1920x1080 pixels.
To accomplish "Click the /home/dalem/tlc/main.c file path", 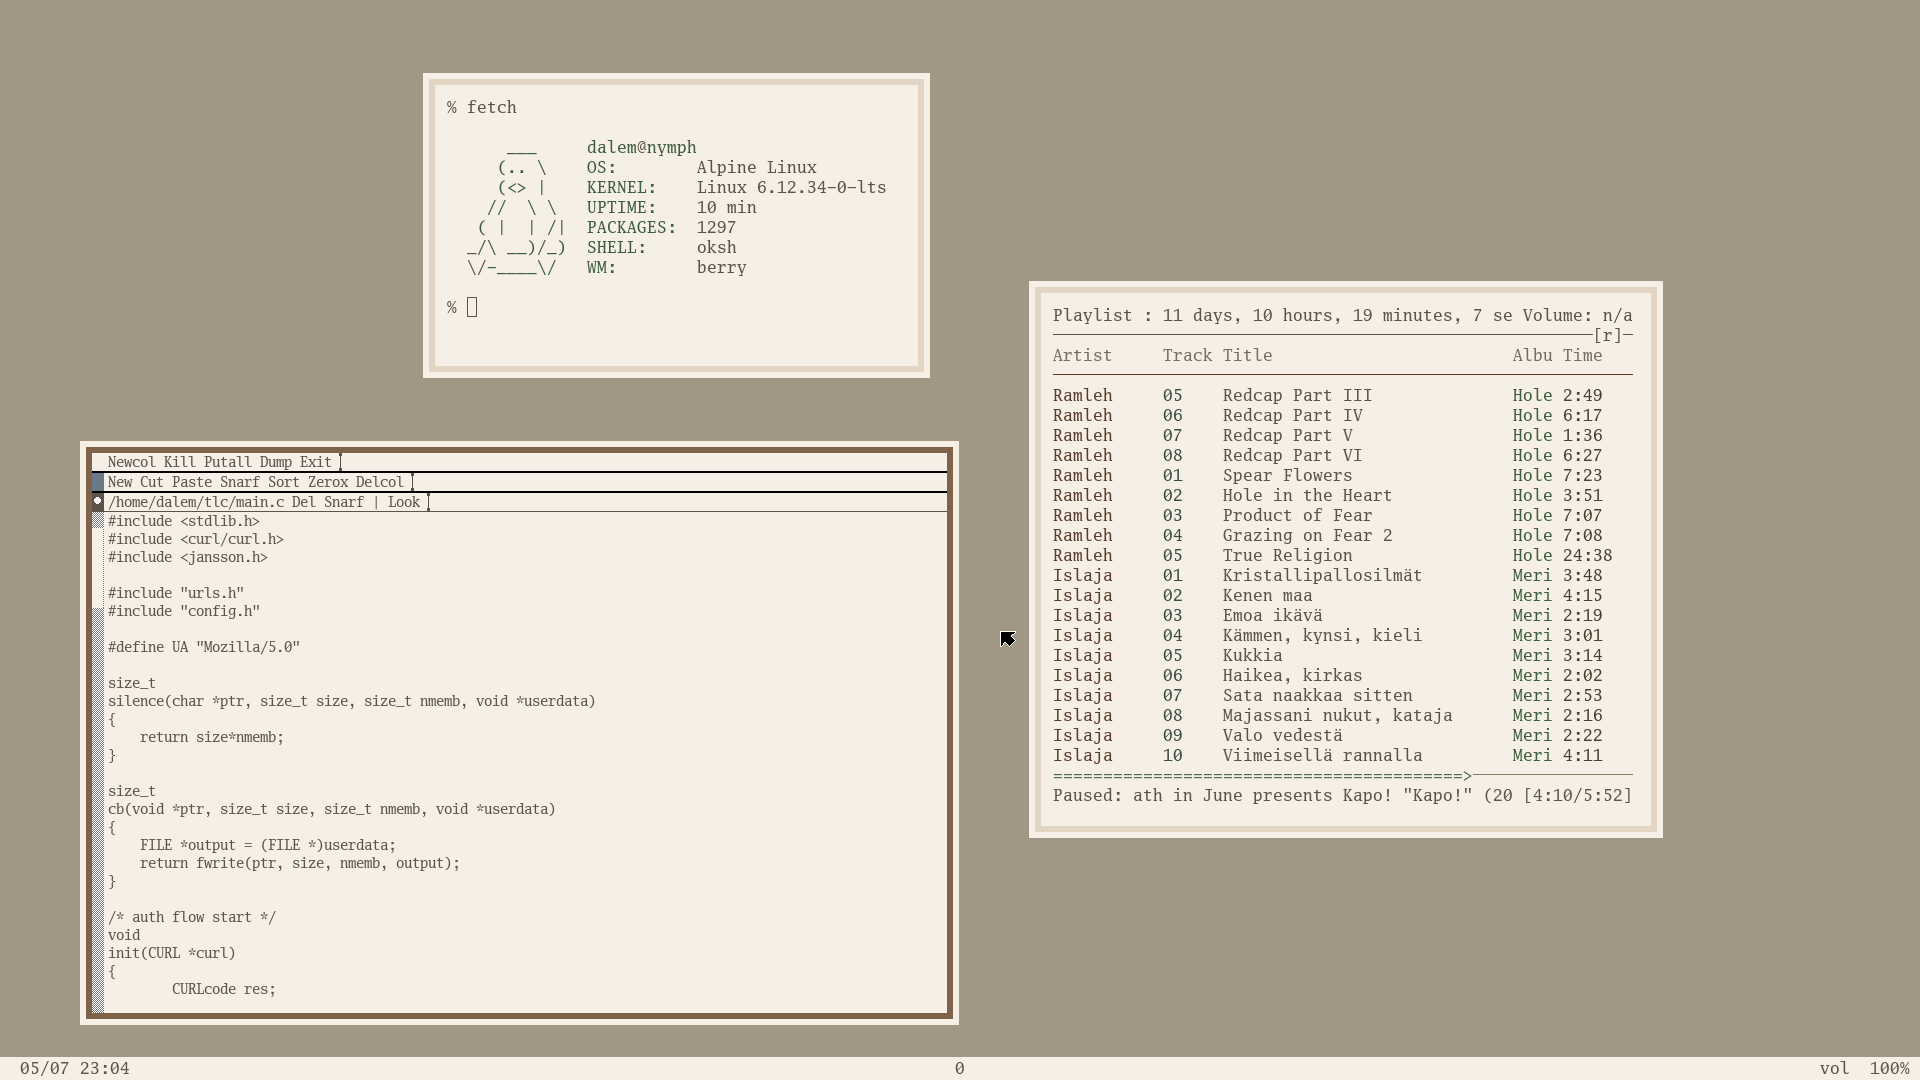I will click(195, 502).
